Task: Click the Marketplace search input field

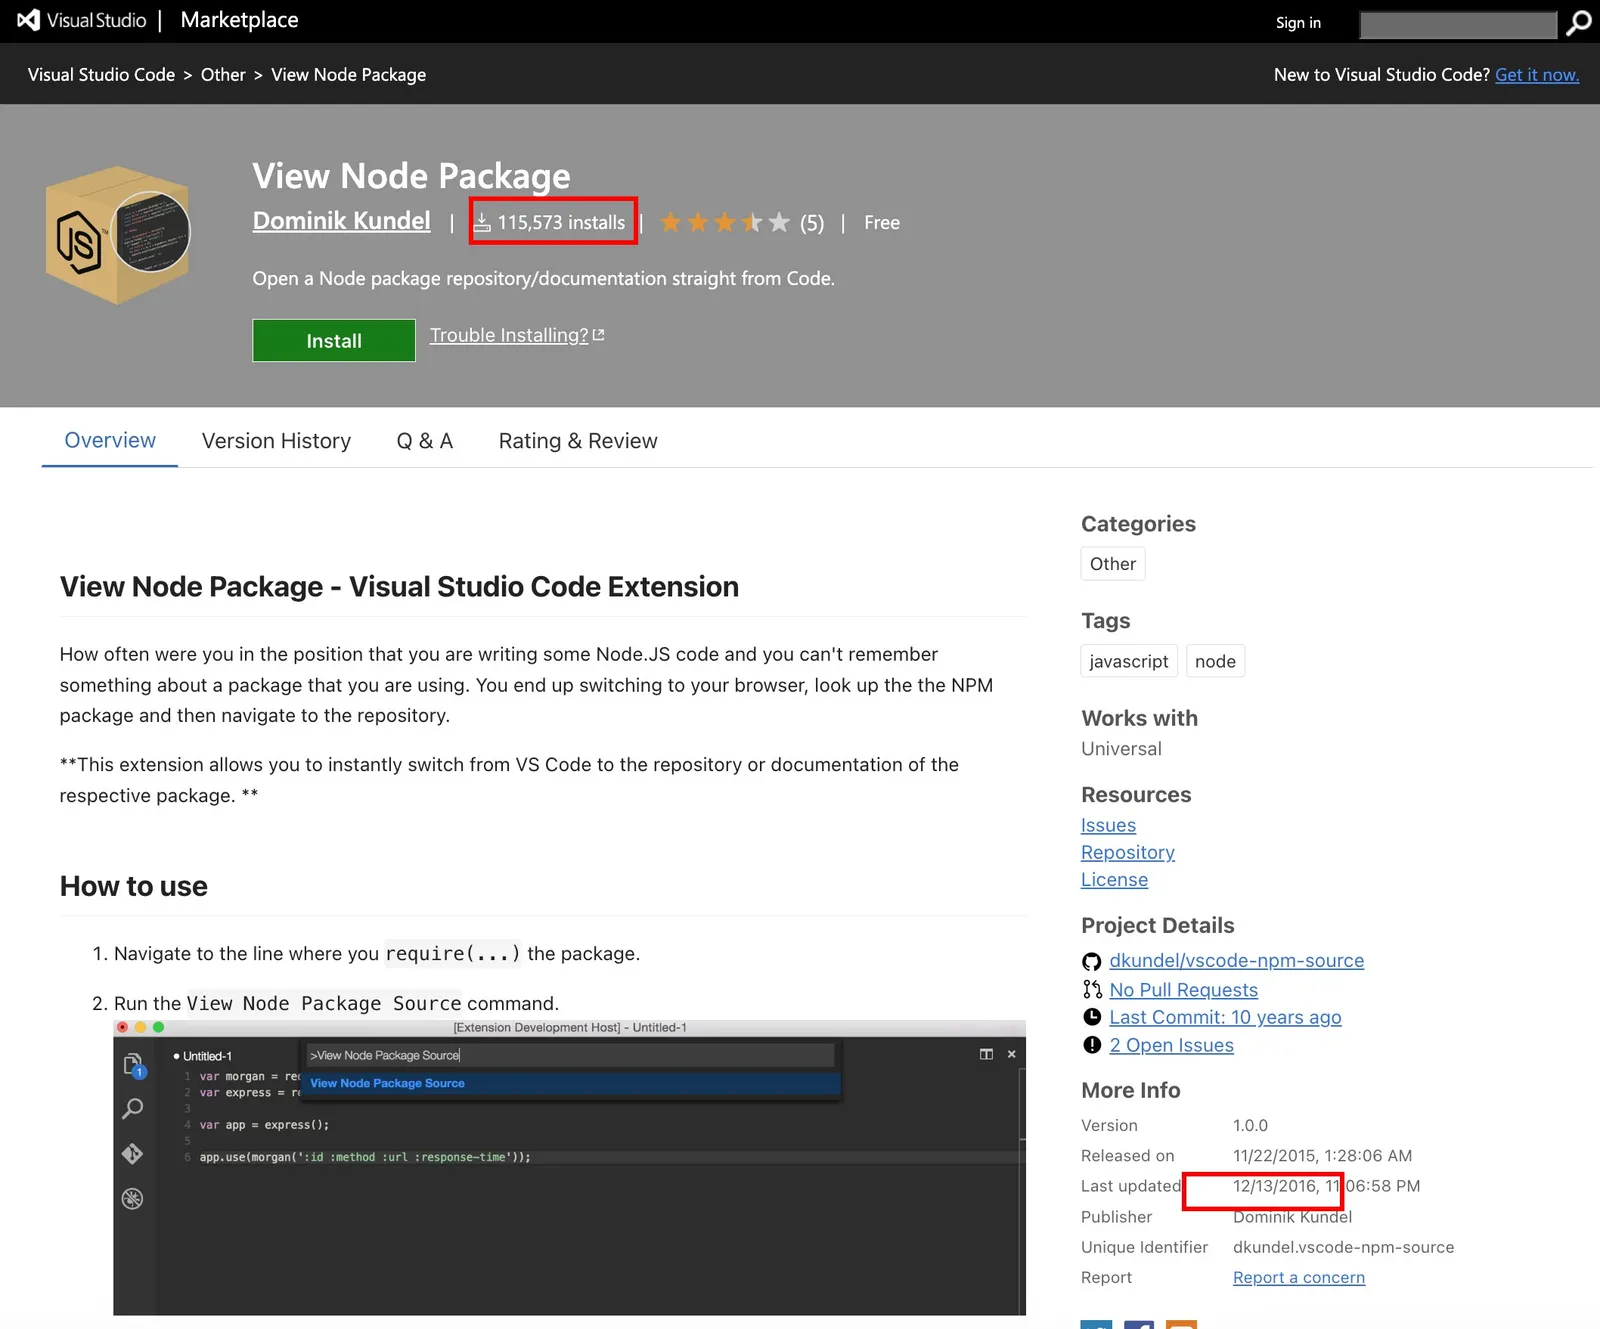Action: click(x=1458, y=24)
